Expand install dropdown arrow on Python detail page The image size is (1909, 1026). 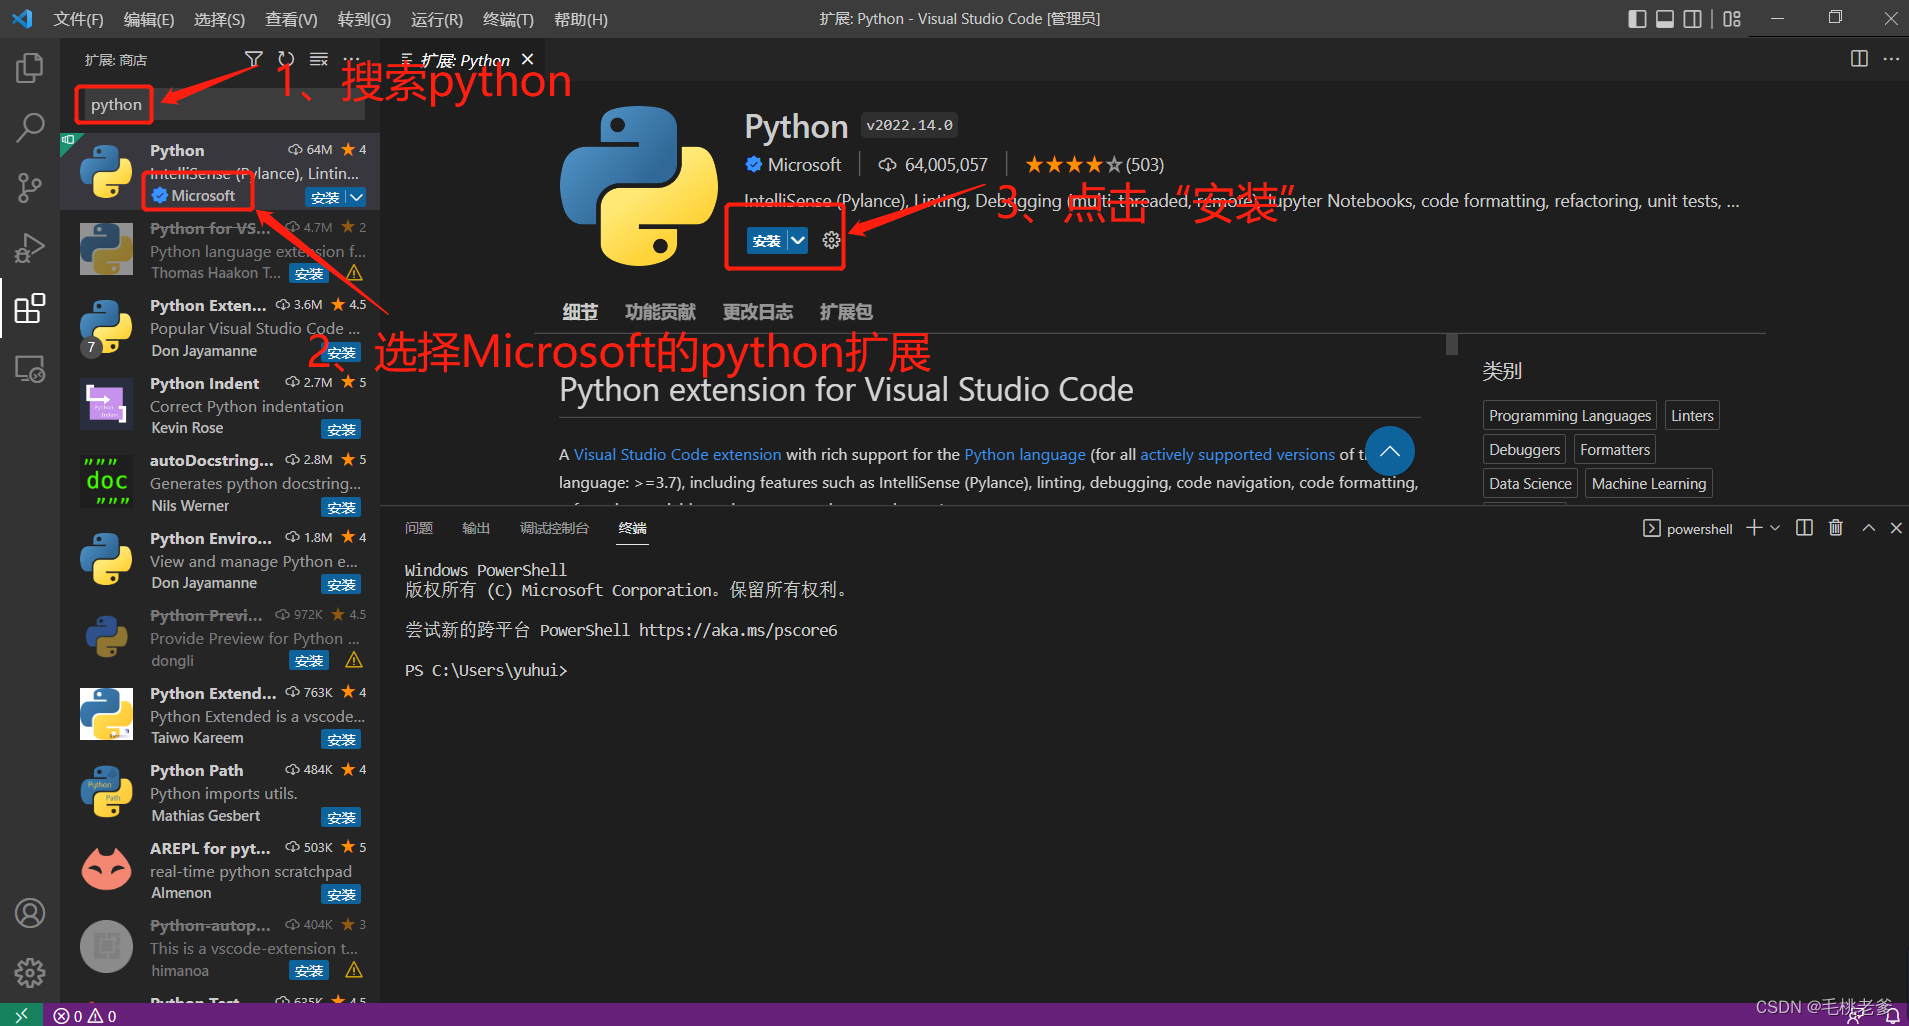[x=797, y=240]
